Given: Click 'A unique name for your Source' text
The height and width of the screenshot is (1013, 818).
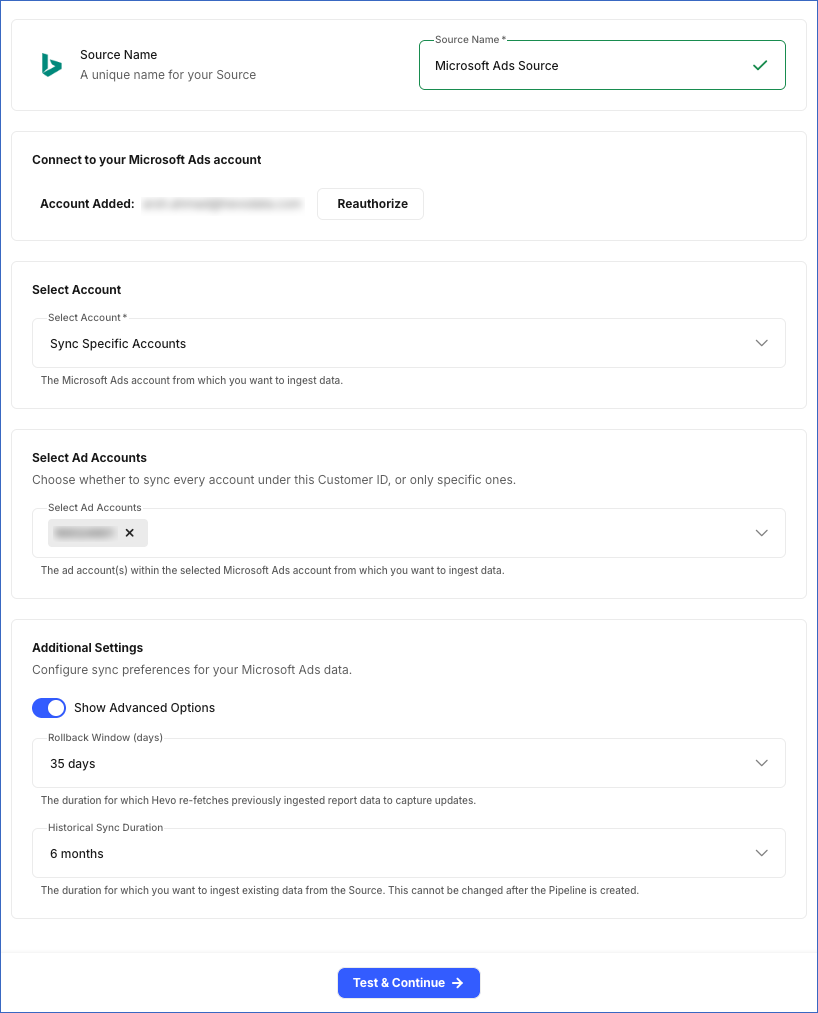Looking at the screenshot, I should coord(168,75).
